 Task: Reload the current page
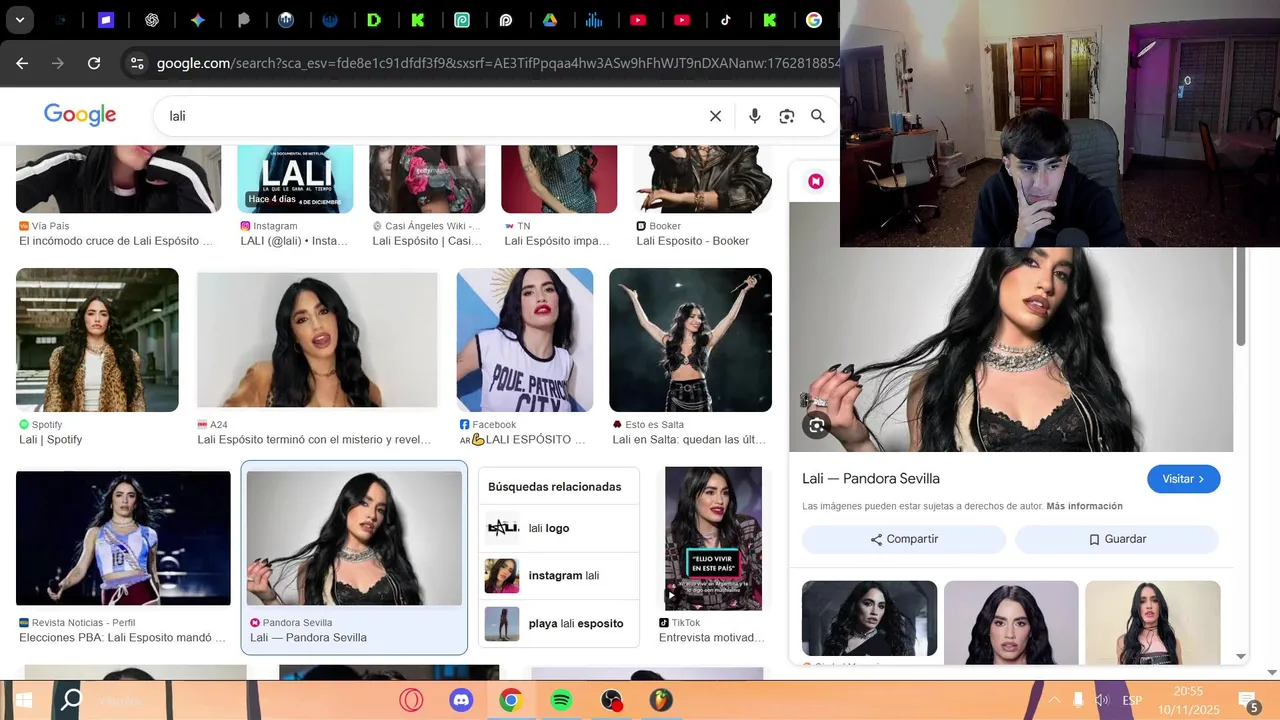click(94, 63)
